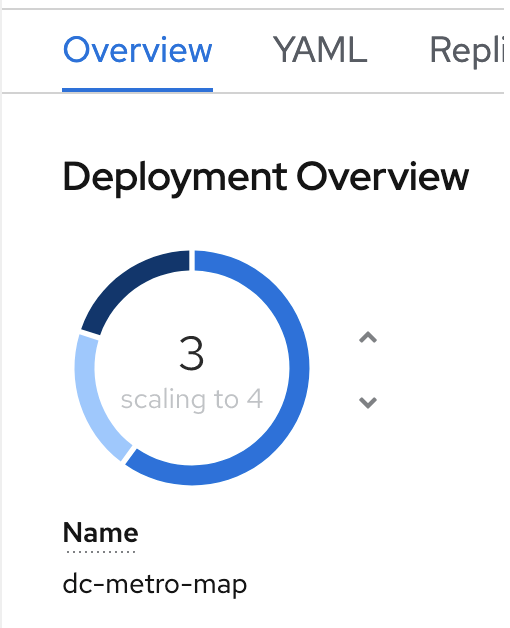Switch to the Overview tab

point(137,50)
